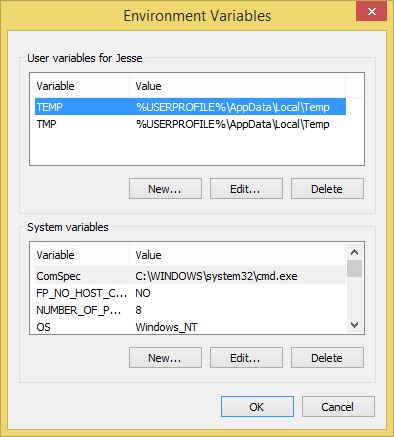Select the OS system variable row
This screenshot has width=394, height=437.
[190, 327]
